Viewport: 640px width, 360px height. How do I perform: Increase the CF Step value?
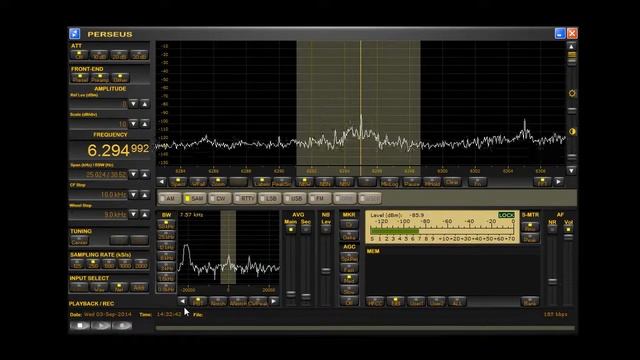point(145,195)
